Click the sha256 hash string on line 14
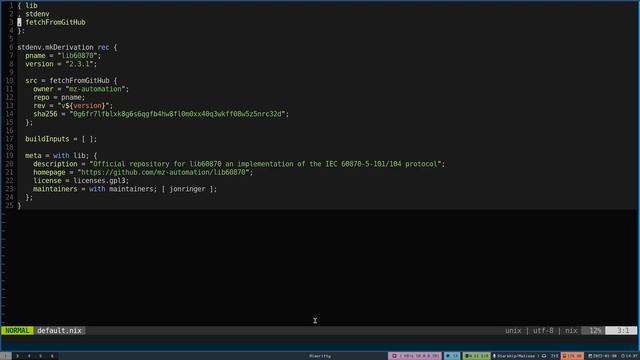640x360 pixels. pyautogui.click(x=178, y=114)
